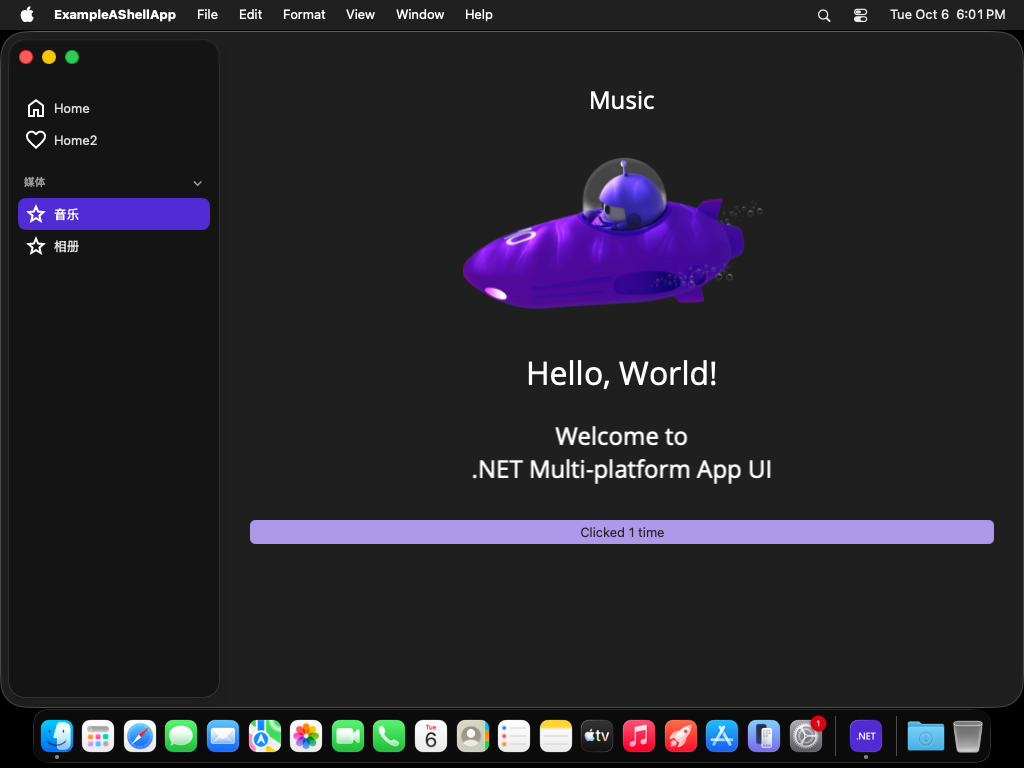Open Control Center in menu bar

point(861,15)
